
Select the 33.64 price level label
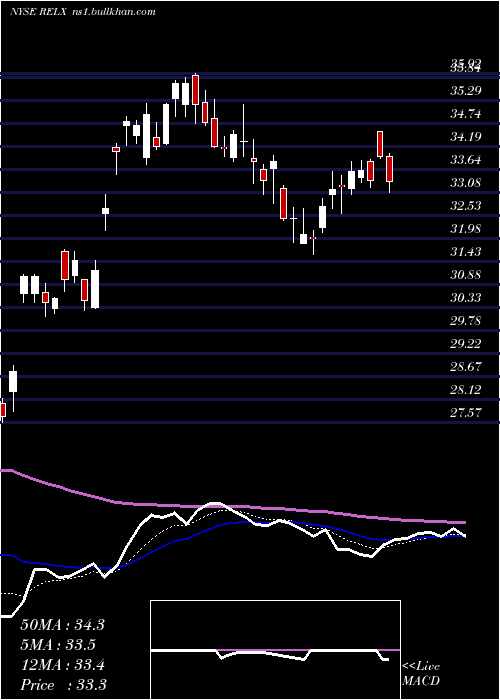466,160
